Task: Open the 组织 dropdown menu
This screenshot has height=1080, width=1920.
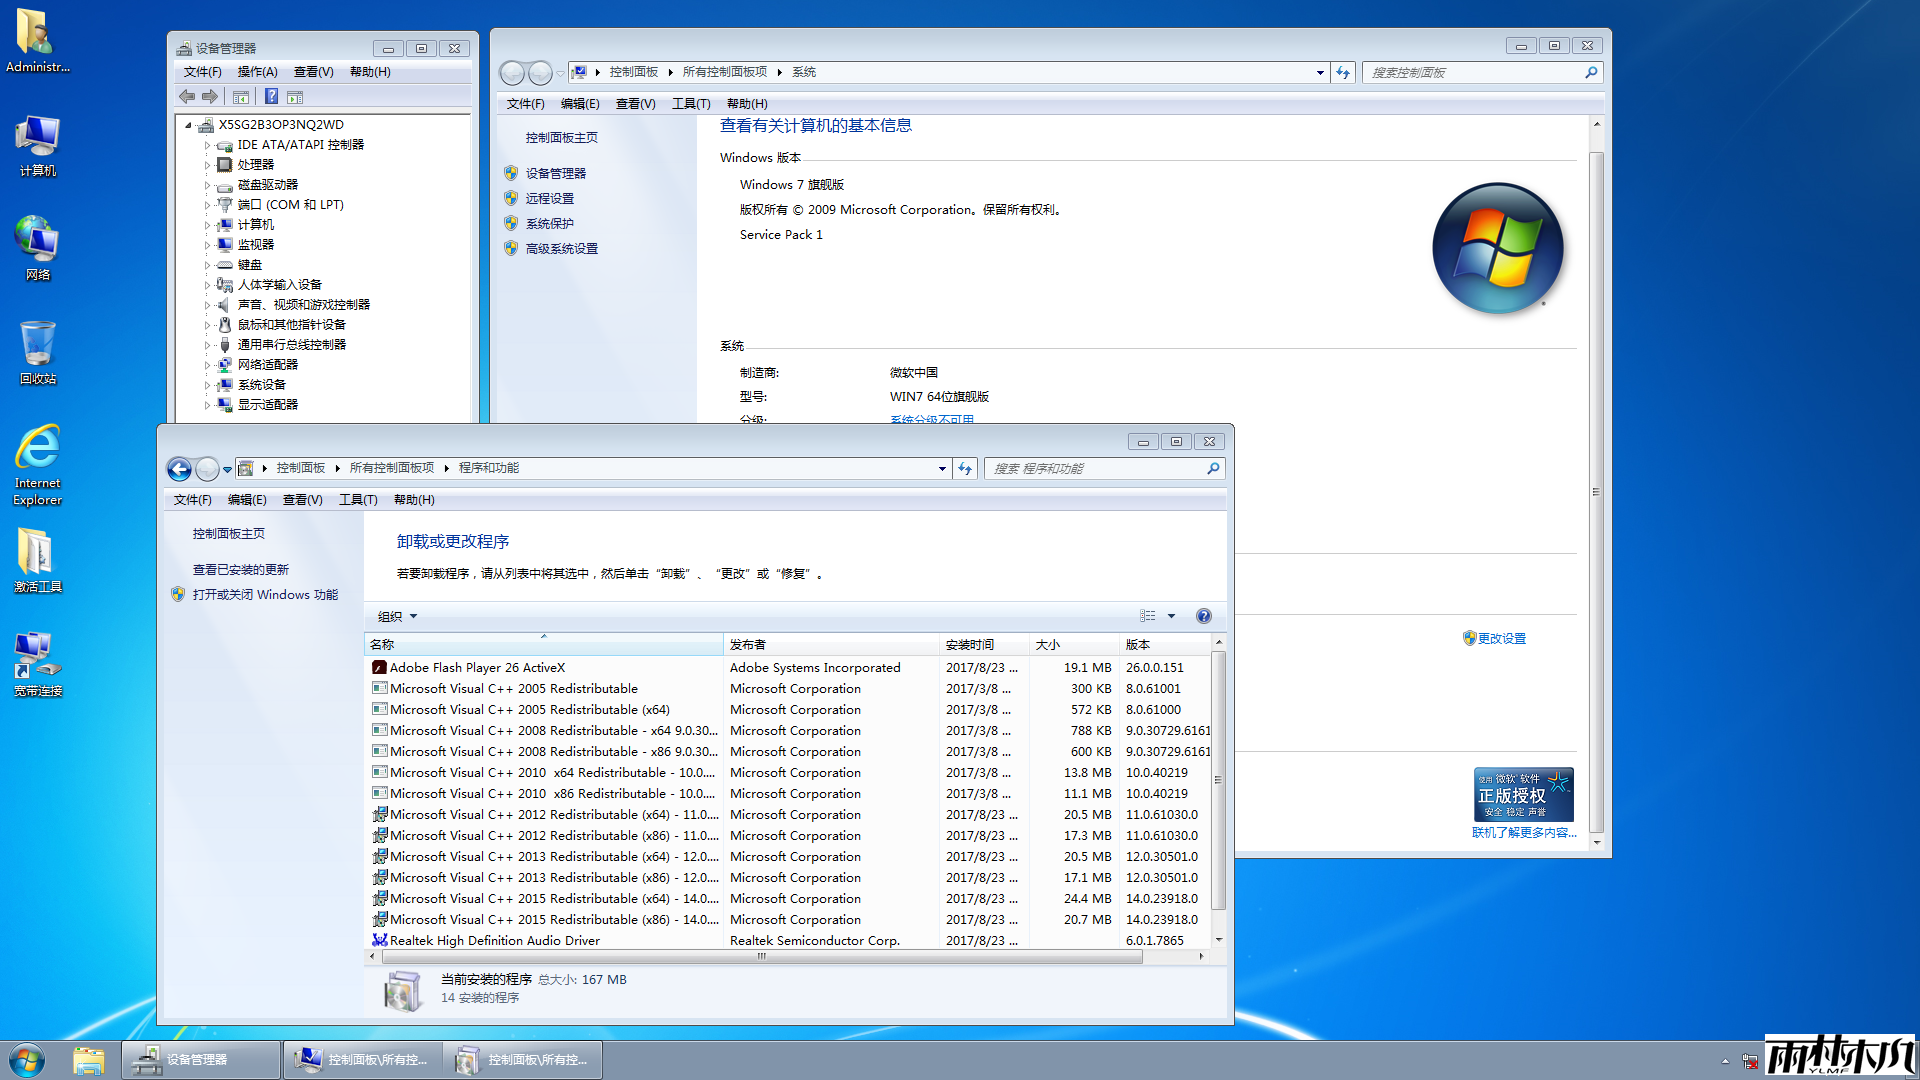Action: (397, 617)
